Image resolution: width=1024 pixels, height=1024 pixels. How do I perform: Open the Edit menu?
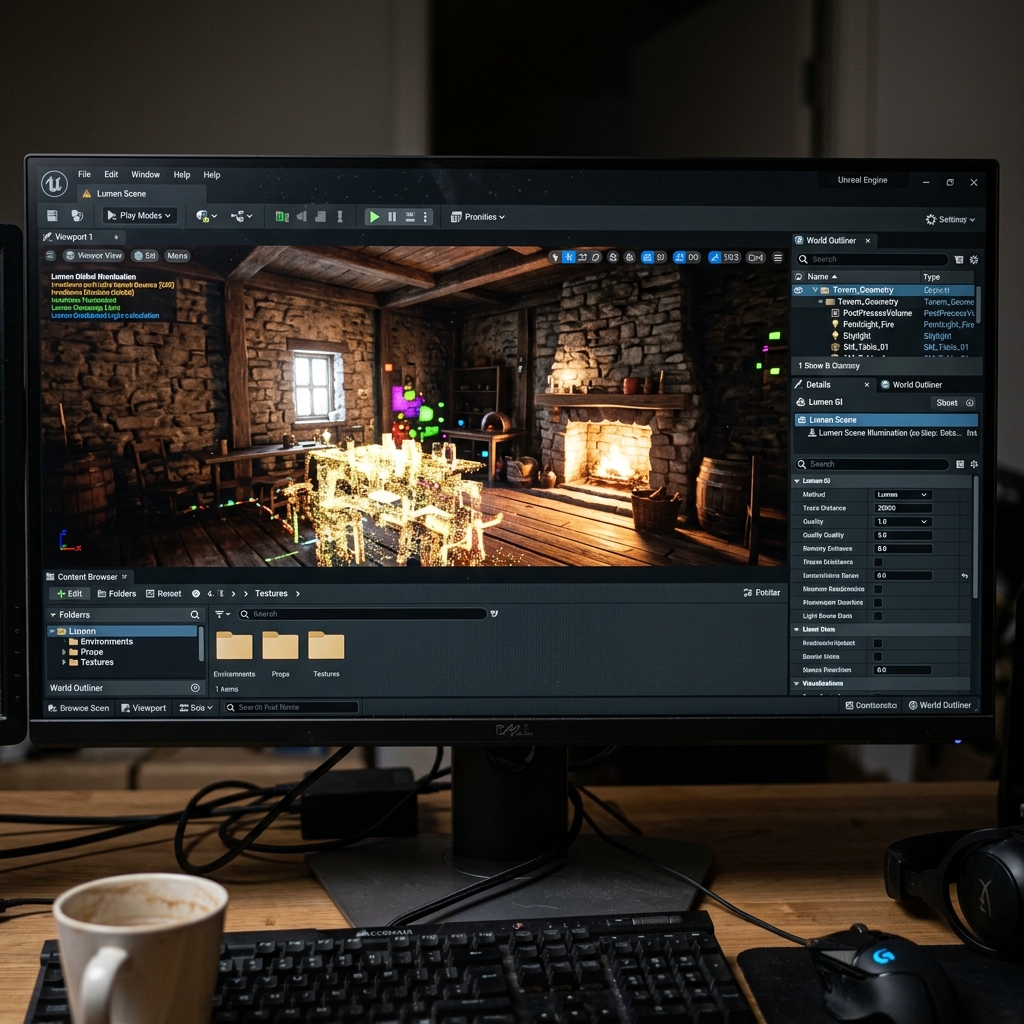click(x=111, y=174)
